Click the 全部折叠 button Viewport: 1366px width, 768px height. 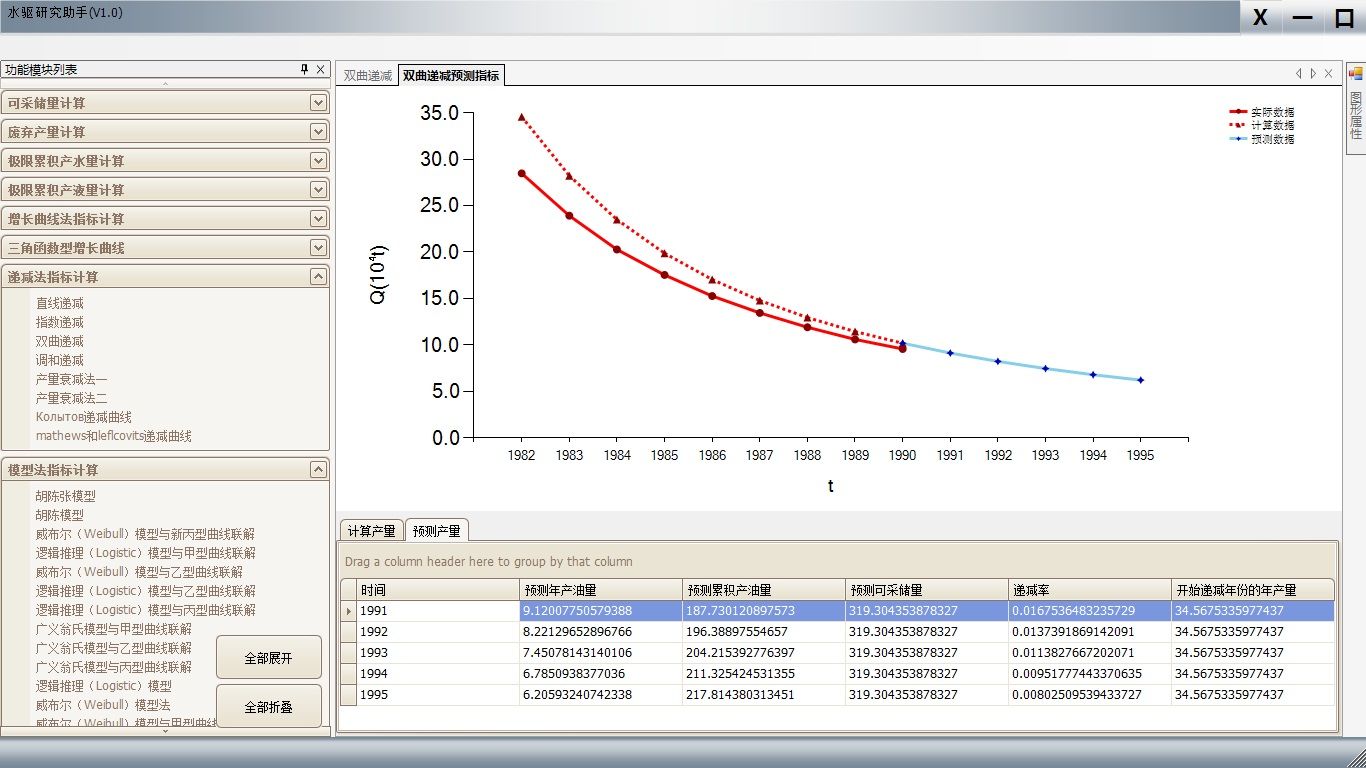pyautogui.click(x=269, y=707)
